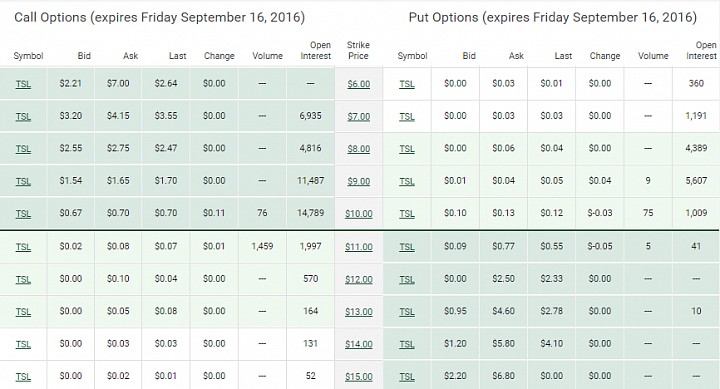Select the $15.00 strike price link
The height and width of the screenshot is (389, 720).
359,377
